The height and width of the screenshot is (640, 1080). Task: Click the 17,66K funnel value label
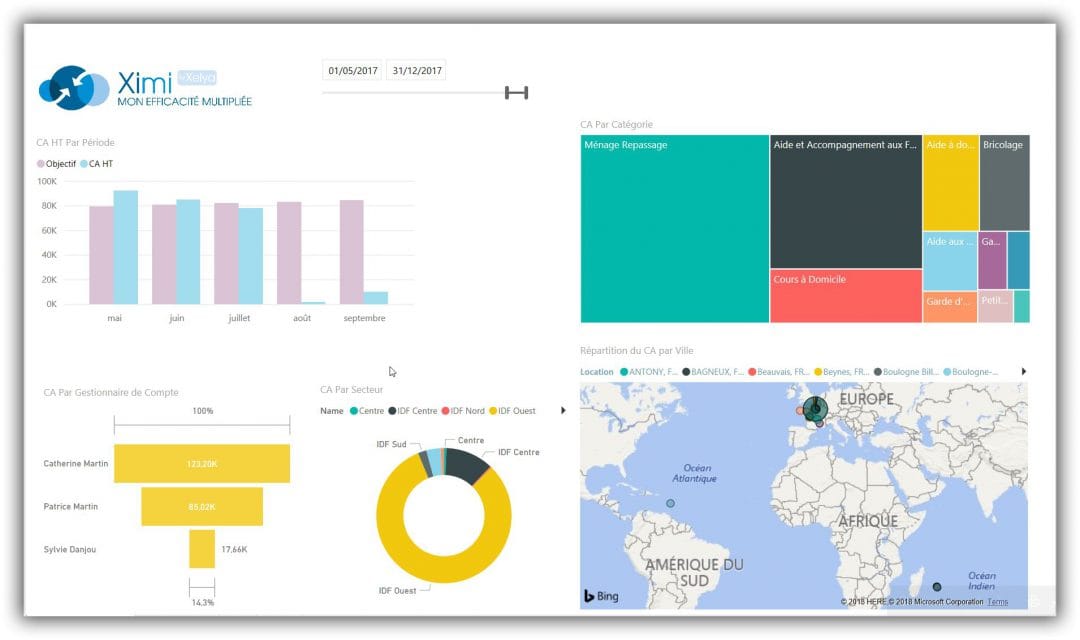[x=234, y=550]
